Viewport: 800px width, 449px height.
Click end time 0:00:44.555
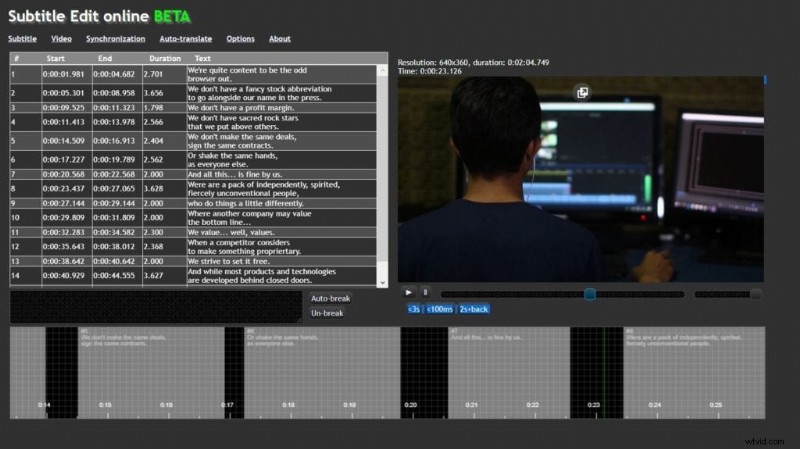click(x=114, y=276)
